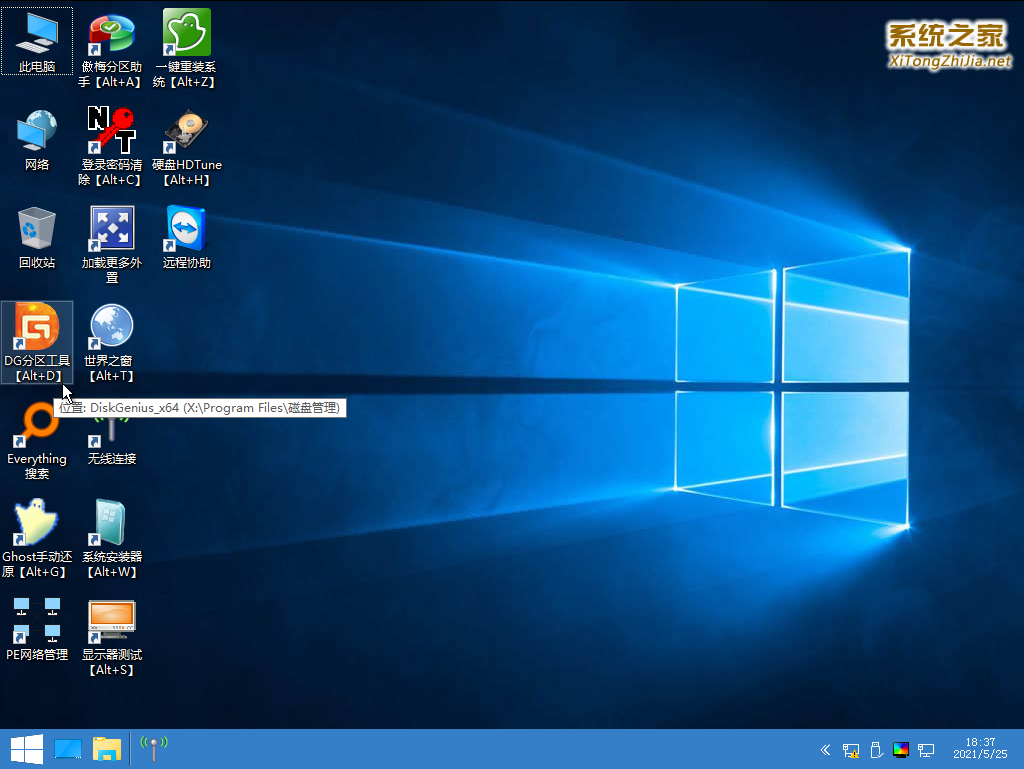Expand hidden tray icons chevron
The width and height of the screenshot is (1024, 769).
tap(825, 750)
